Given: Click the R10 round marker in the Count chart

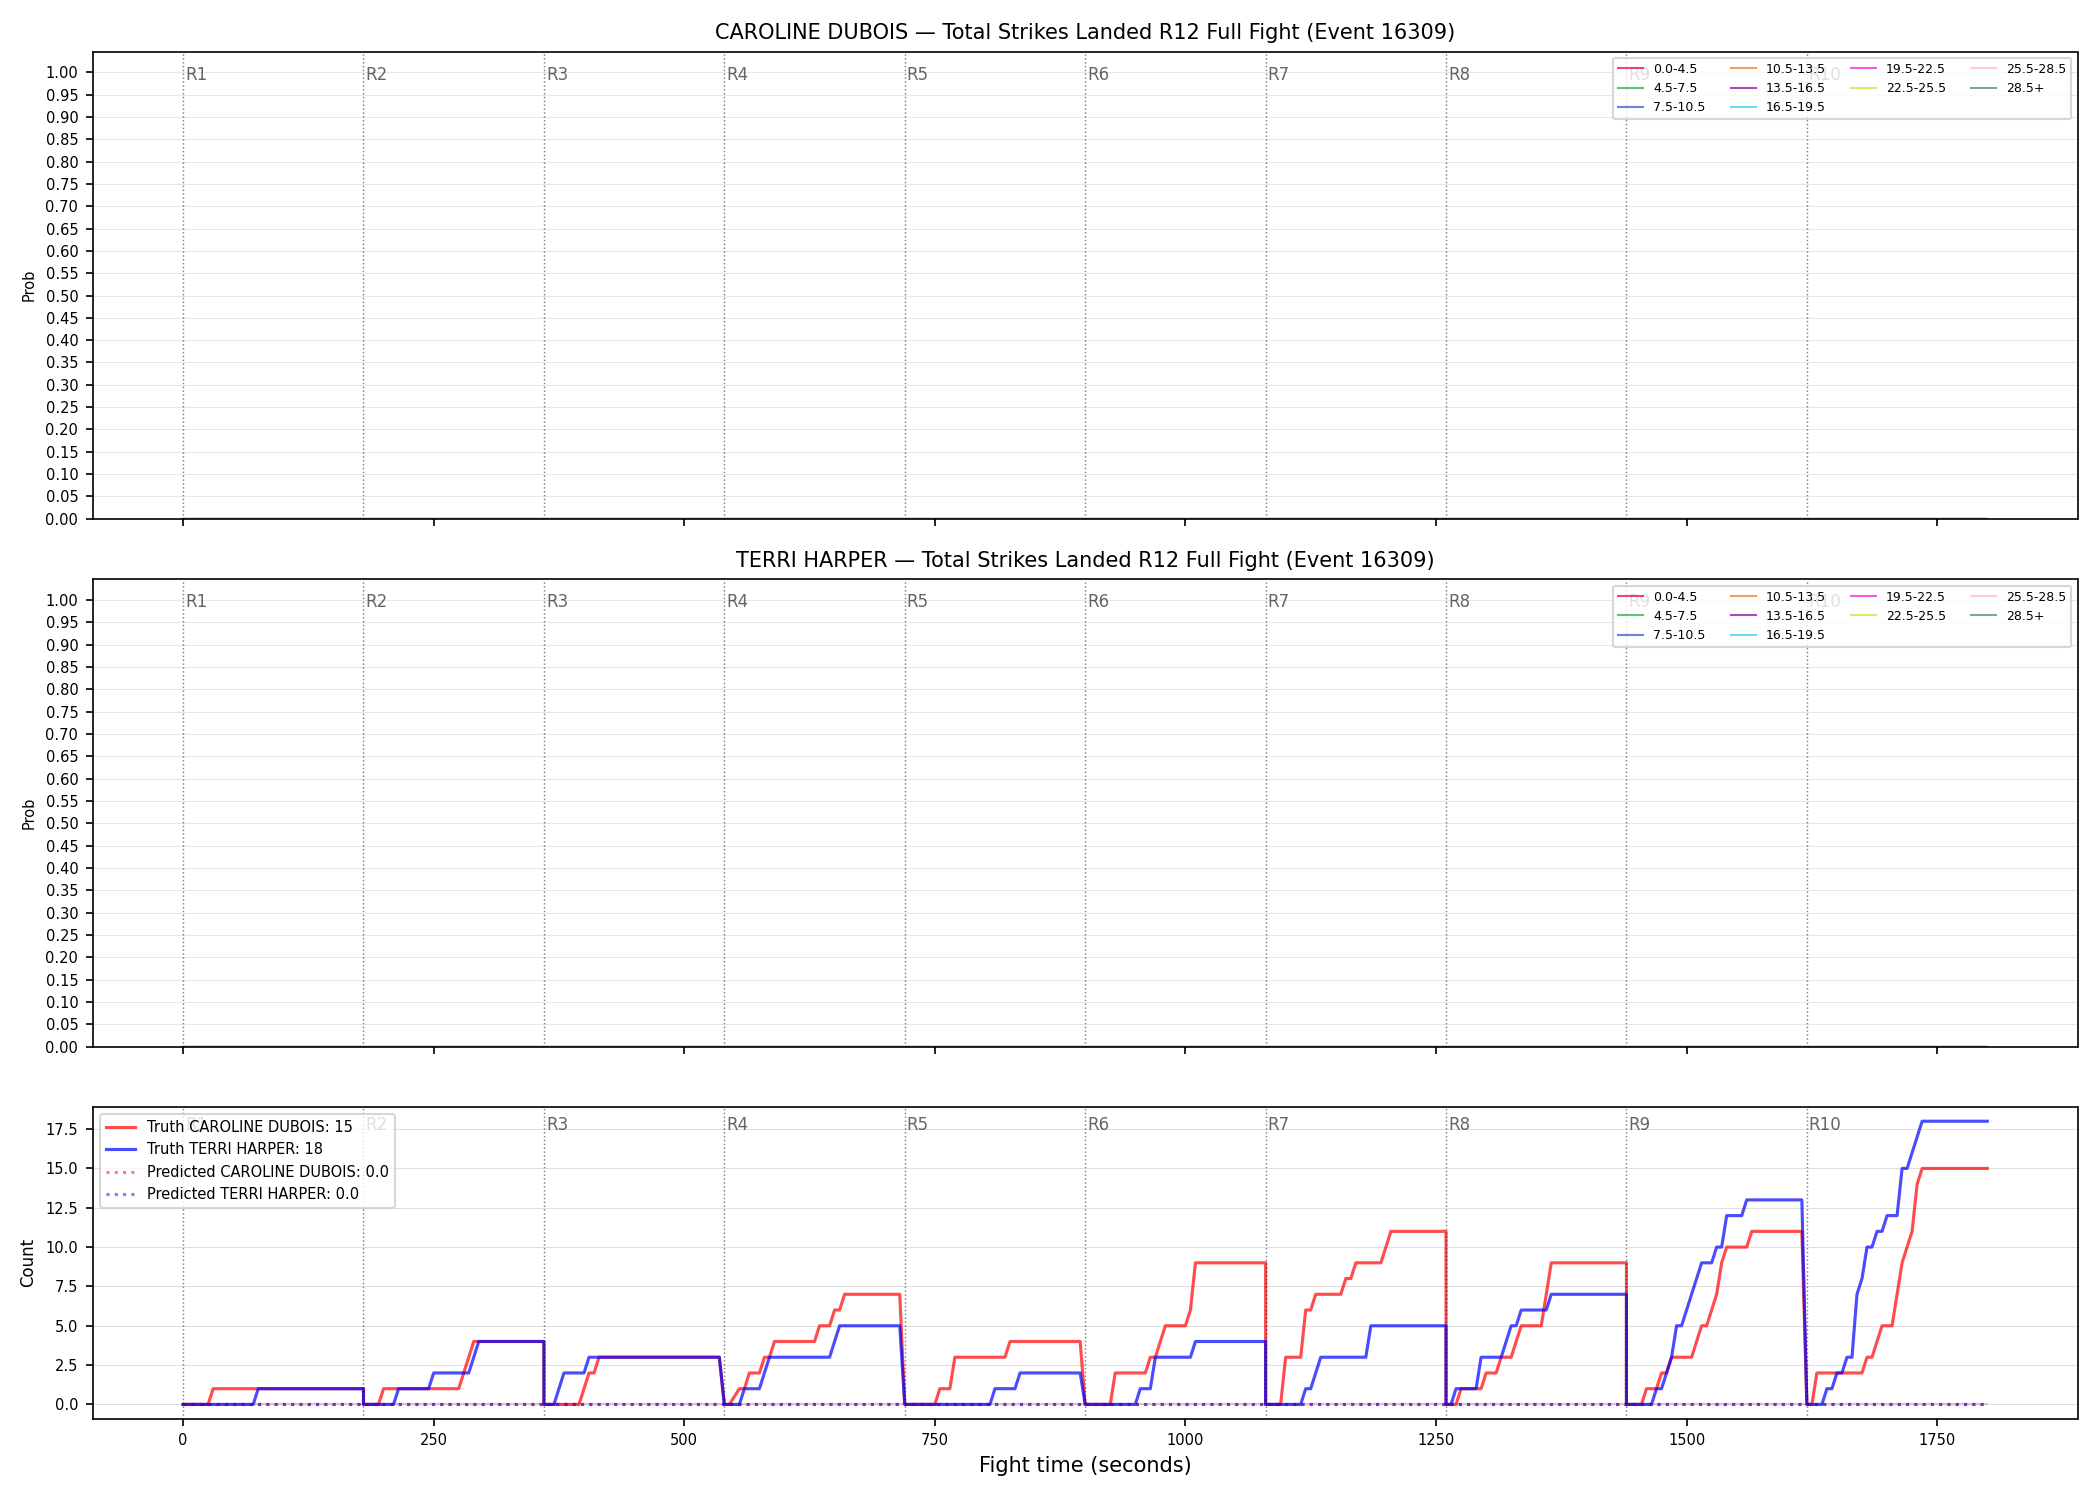Looking at the screenshot, I should coord(1824,1125).
